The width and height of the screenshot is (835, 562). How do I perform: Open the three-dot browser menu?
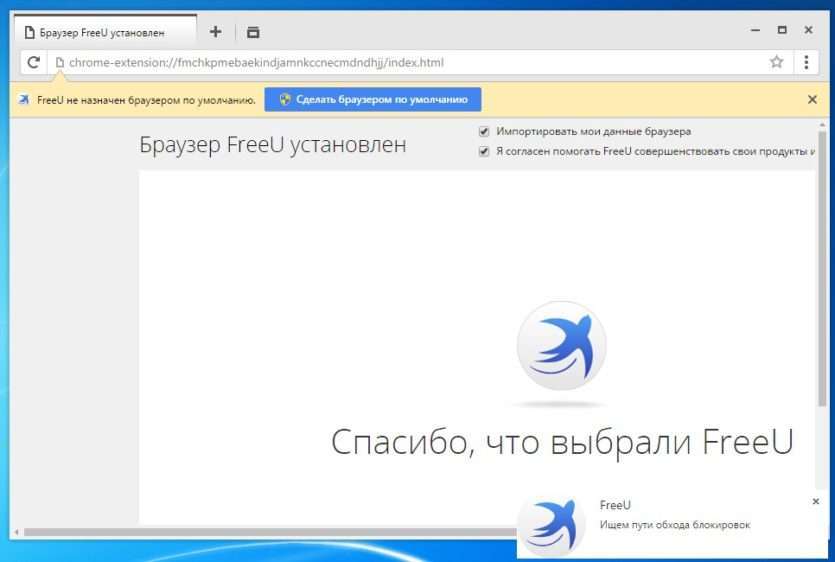(806, 62)
